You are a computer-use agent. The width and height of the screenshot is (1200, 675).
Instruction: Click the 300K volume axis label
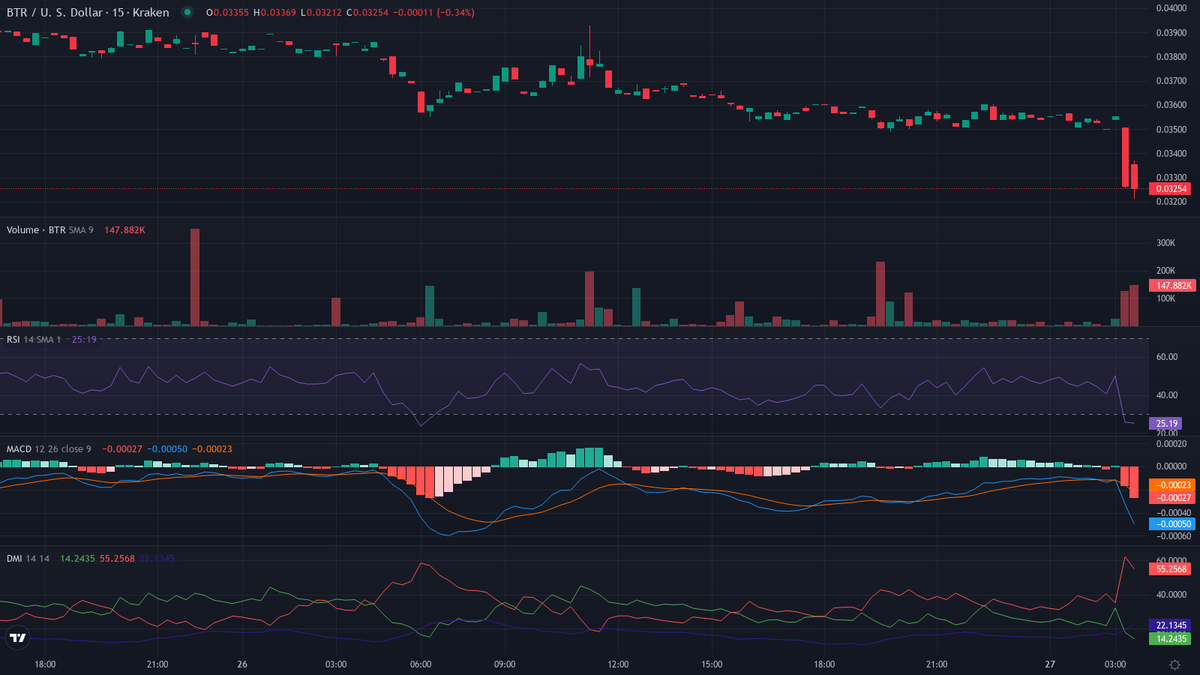tap(1165, 243)
